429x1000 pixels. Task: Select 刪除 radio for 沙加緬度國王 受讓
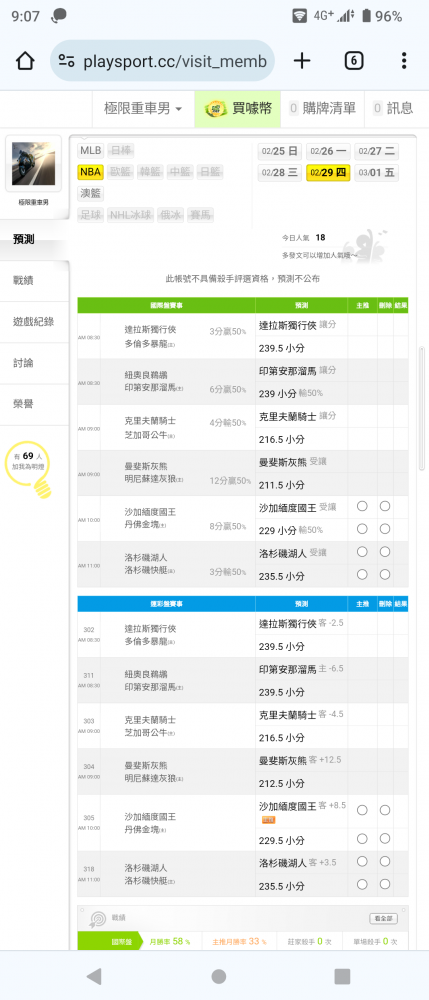coord(385,506)
